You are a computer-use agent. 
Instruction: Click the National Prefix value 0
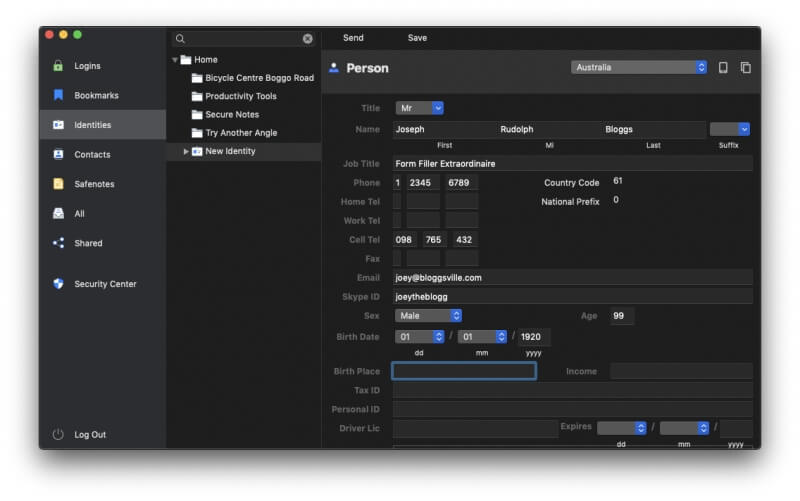616,199
